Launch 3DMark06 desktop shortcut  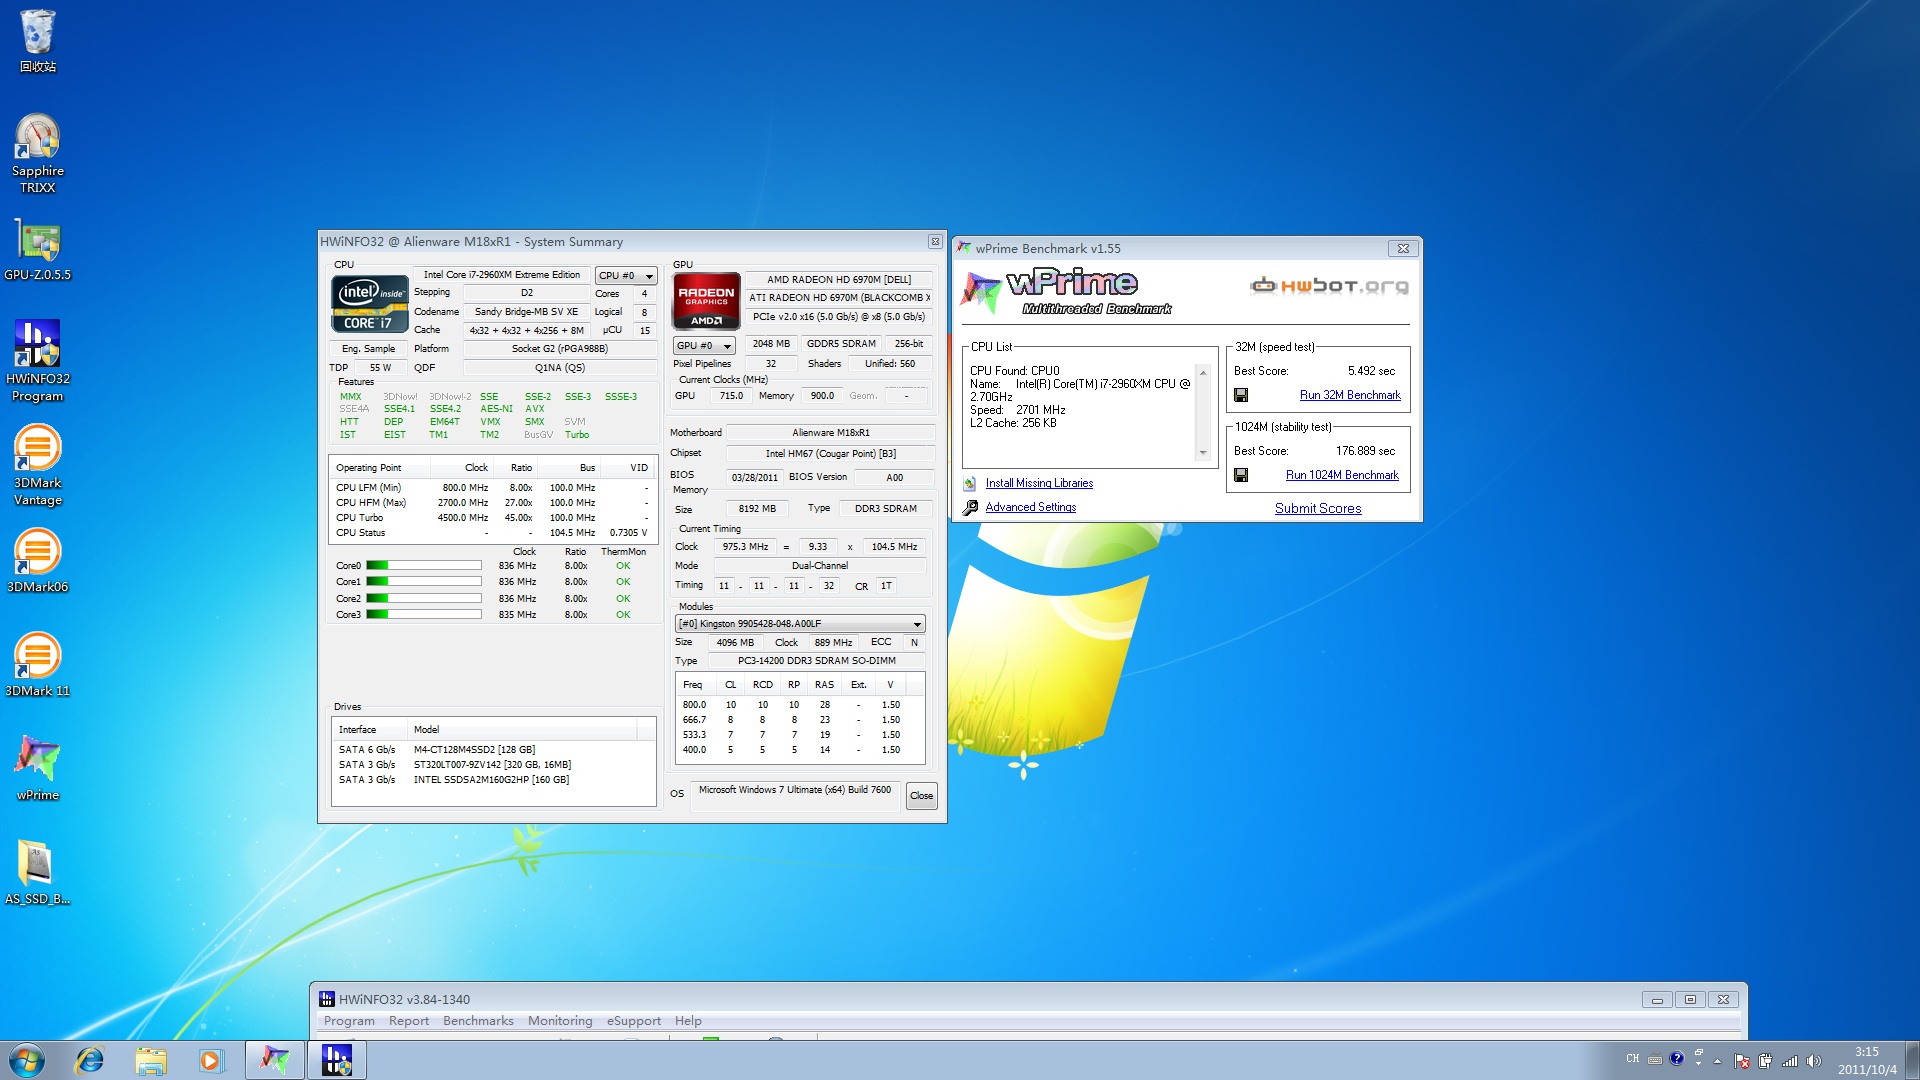coord(38,561)
